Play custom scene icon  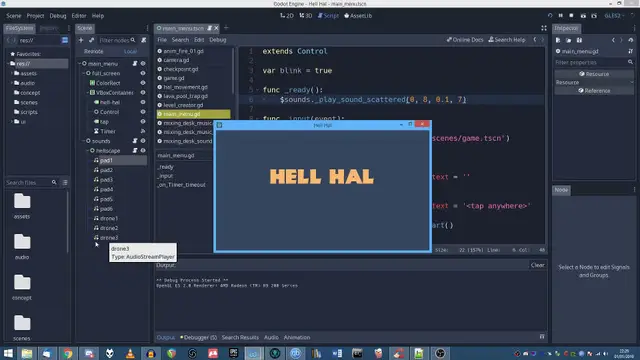click(594, 16)
